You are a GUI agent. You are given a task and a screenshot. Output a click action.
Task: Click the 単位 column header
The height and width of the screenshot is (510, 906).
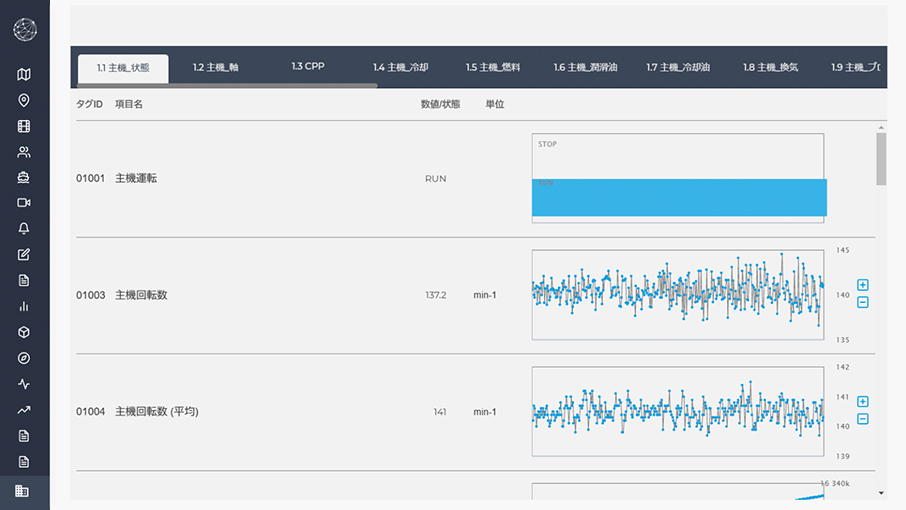click(495, 105)
